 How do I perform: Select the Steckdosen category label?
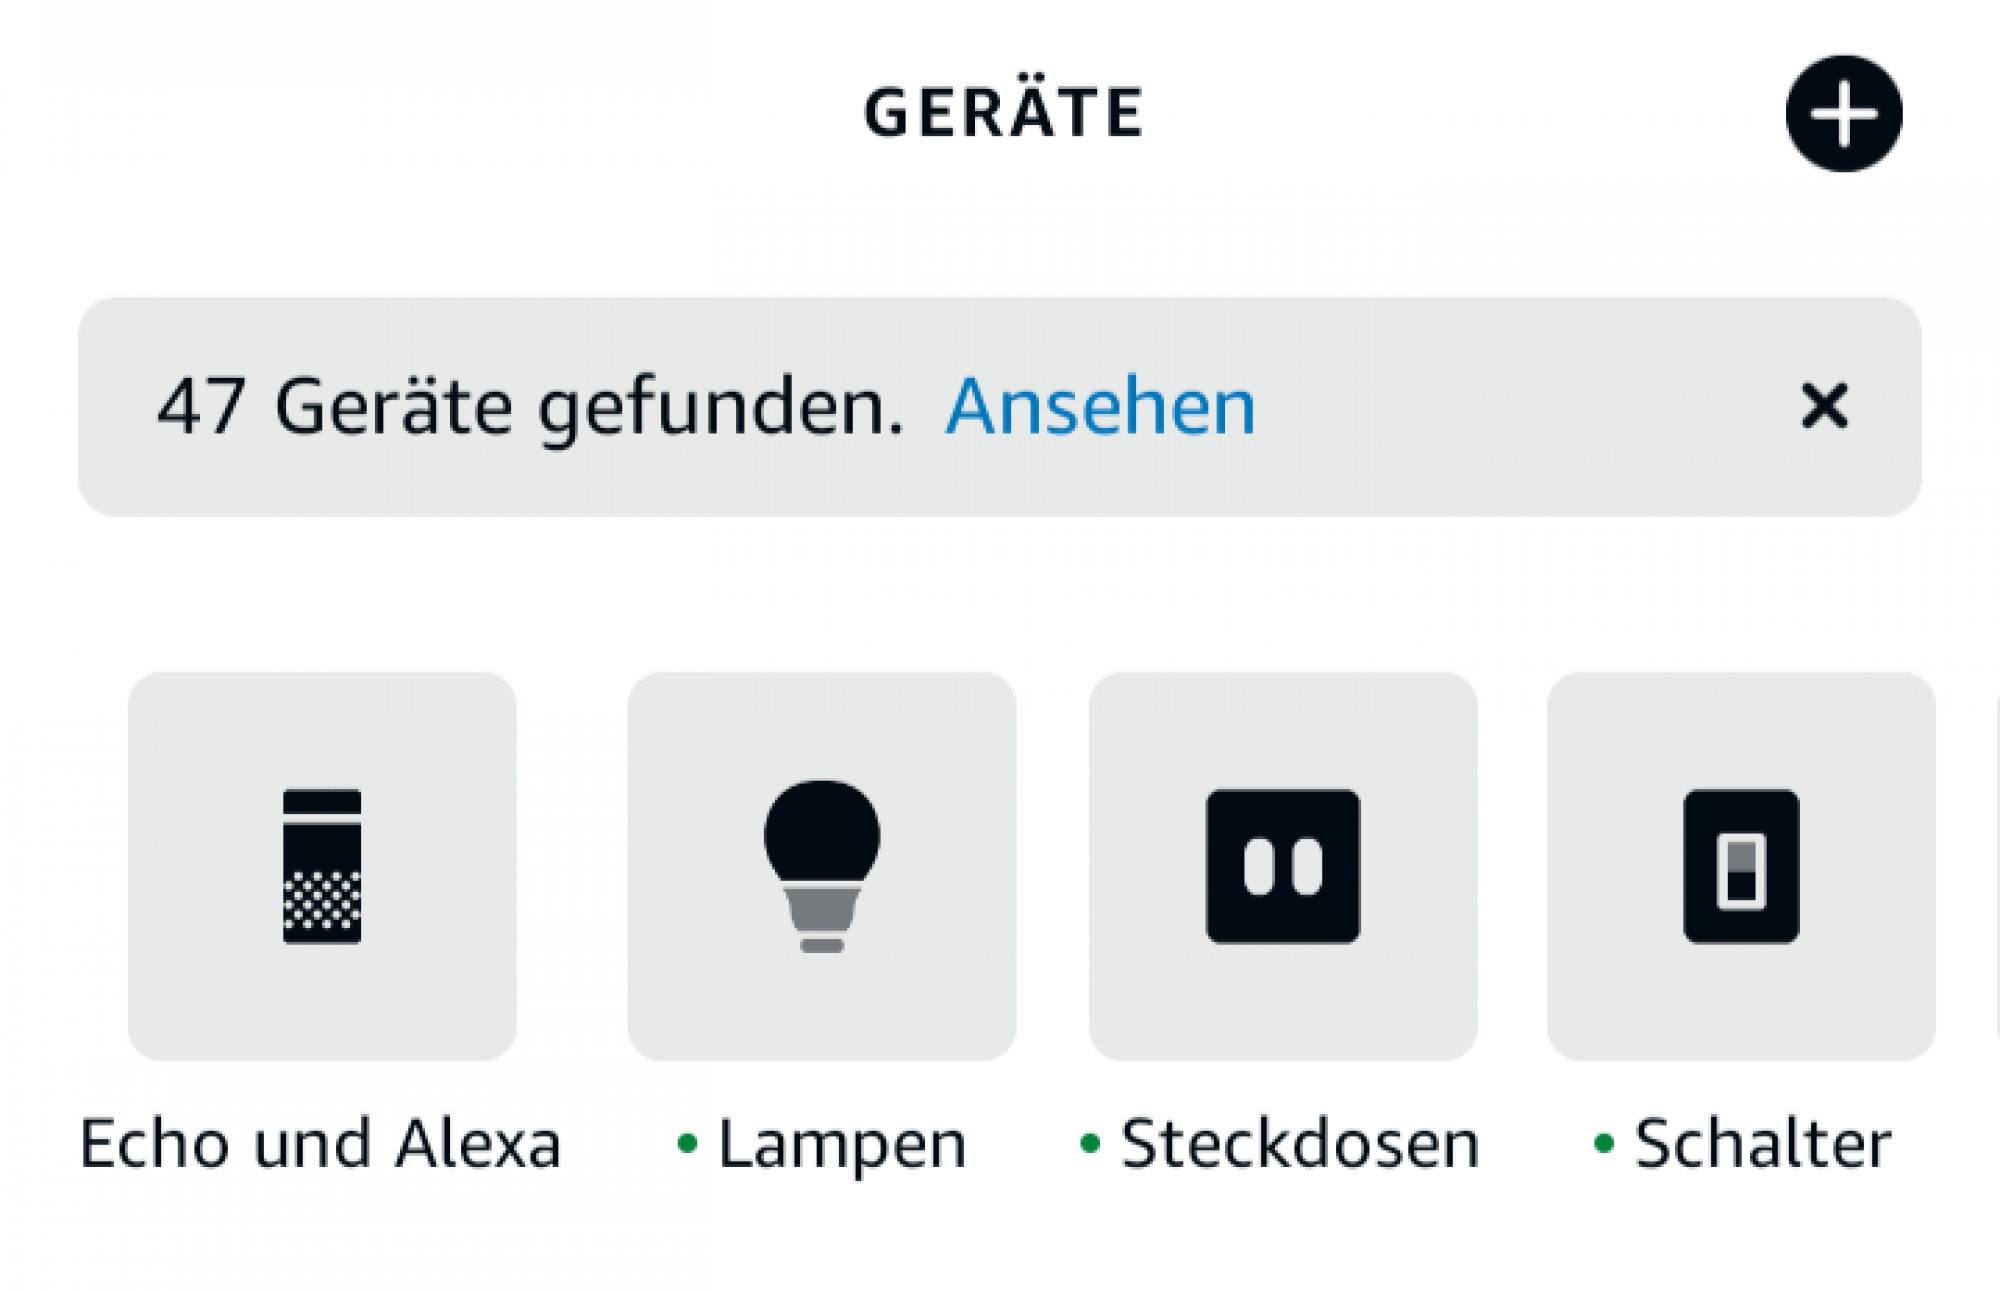click(x=1299, y=1143)
